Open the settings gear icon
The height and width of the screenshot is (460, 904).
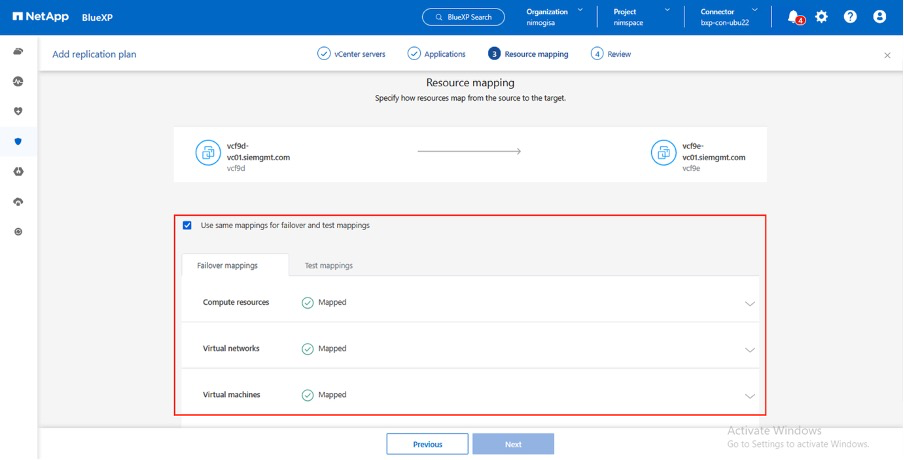click(x=822, y=17)
